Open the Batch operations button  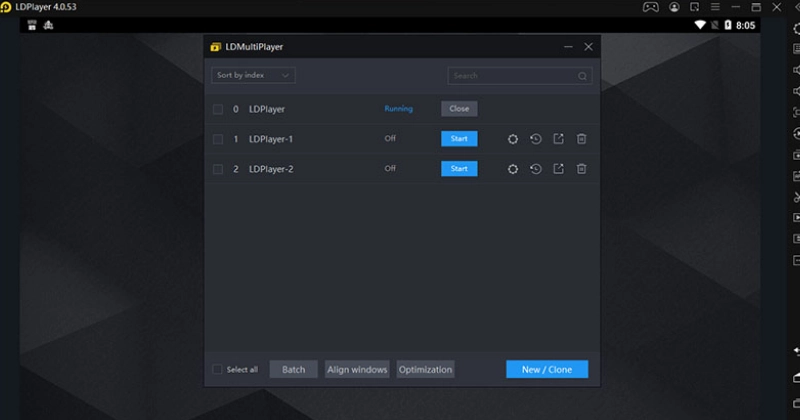click(x=293, y=369)
